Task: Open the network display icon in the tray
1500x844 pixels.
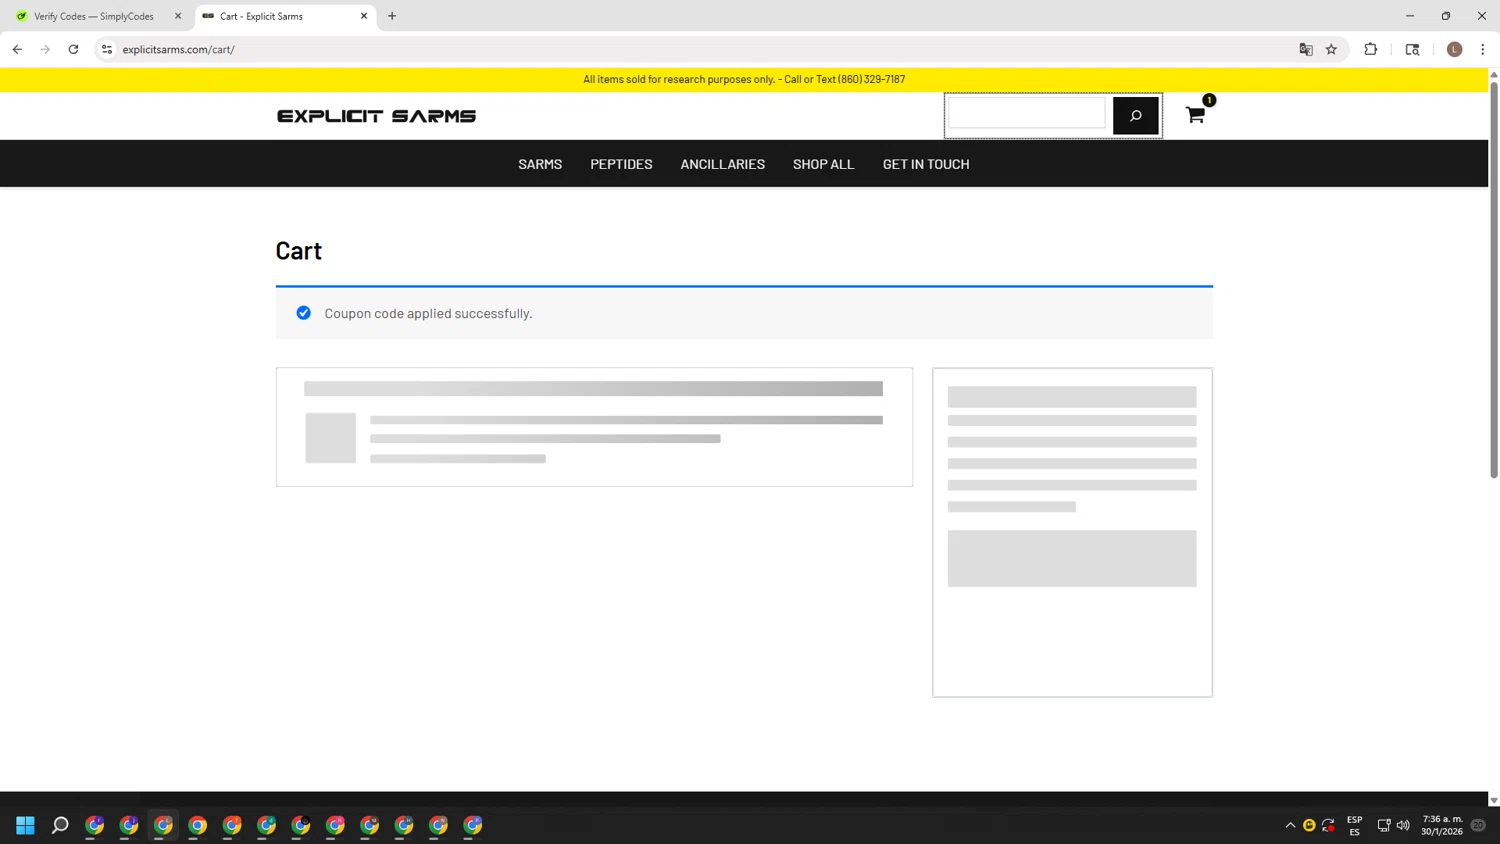Action: [x=1384, y=825]
